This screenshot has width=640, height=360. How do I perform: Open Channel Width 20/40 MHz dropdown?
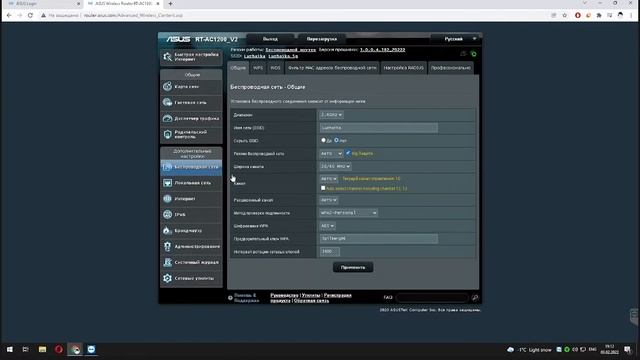point(335,167)
